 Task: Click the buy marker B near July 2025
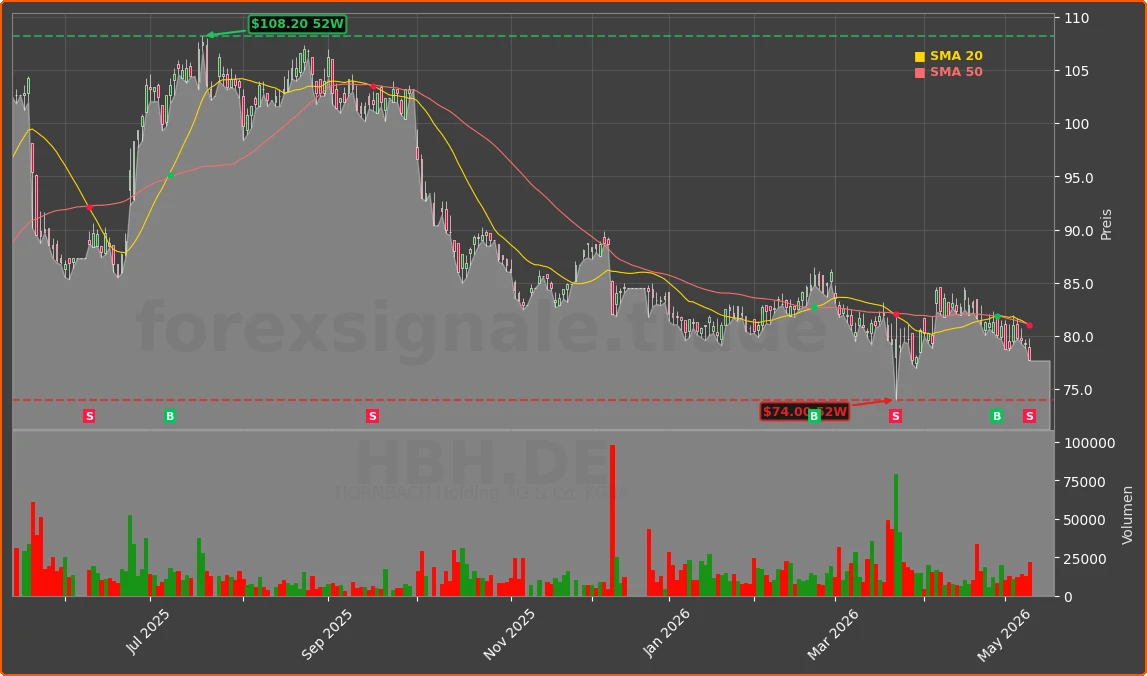(x=170, y=416)
